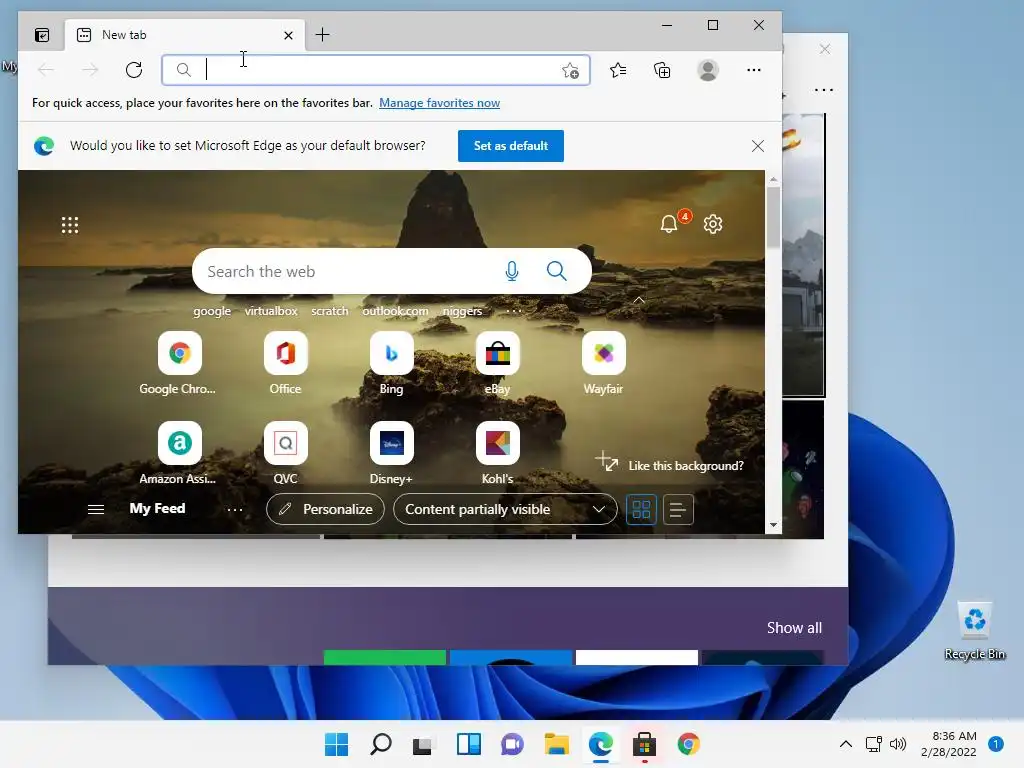Open Task View on taskbar

423,744
